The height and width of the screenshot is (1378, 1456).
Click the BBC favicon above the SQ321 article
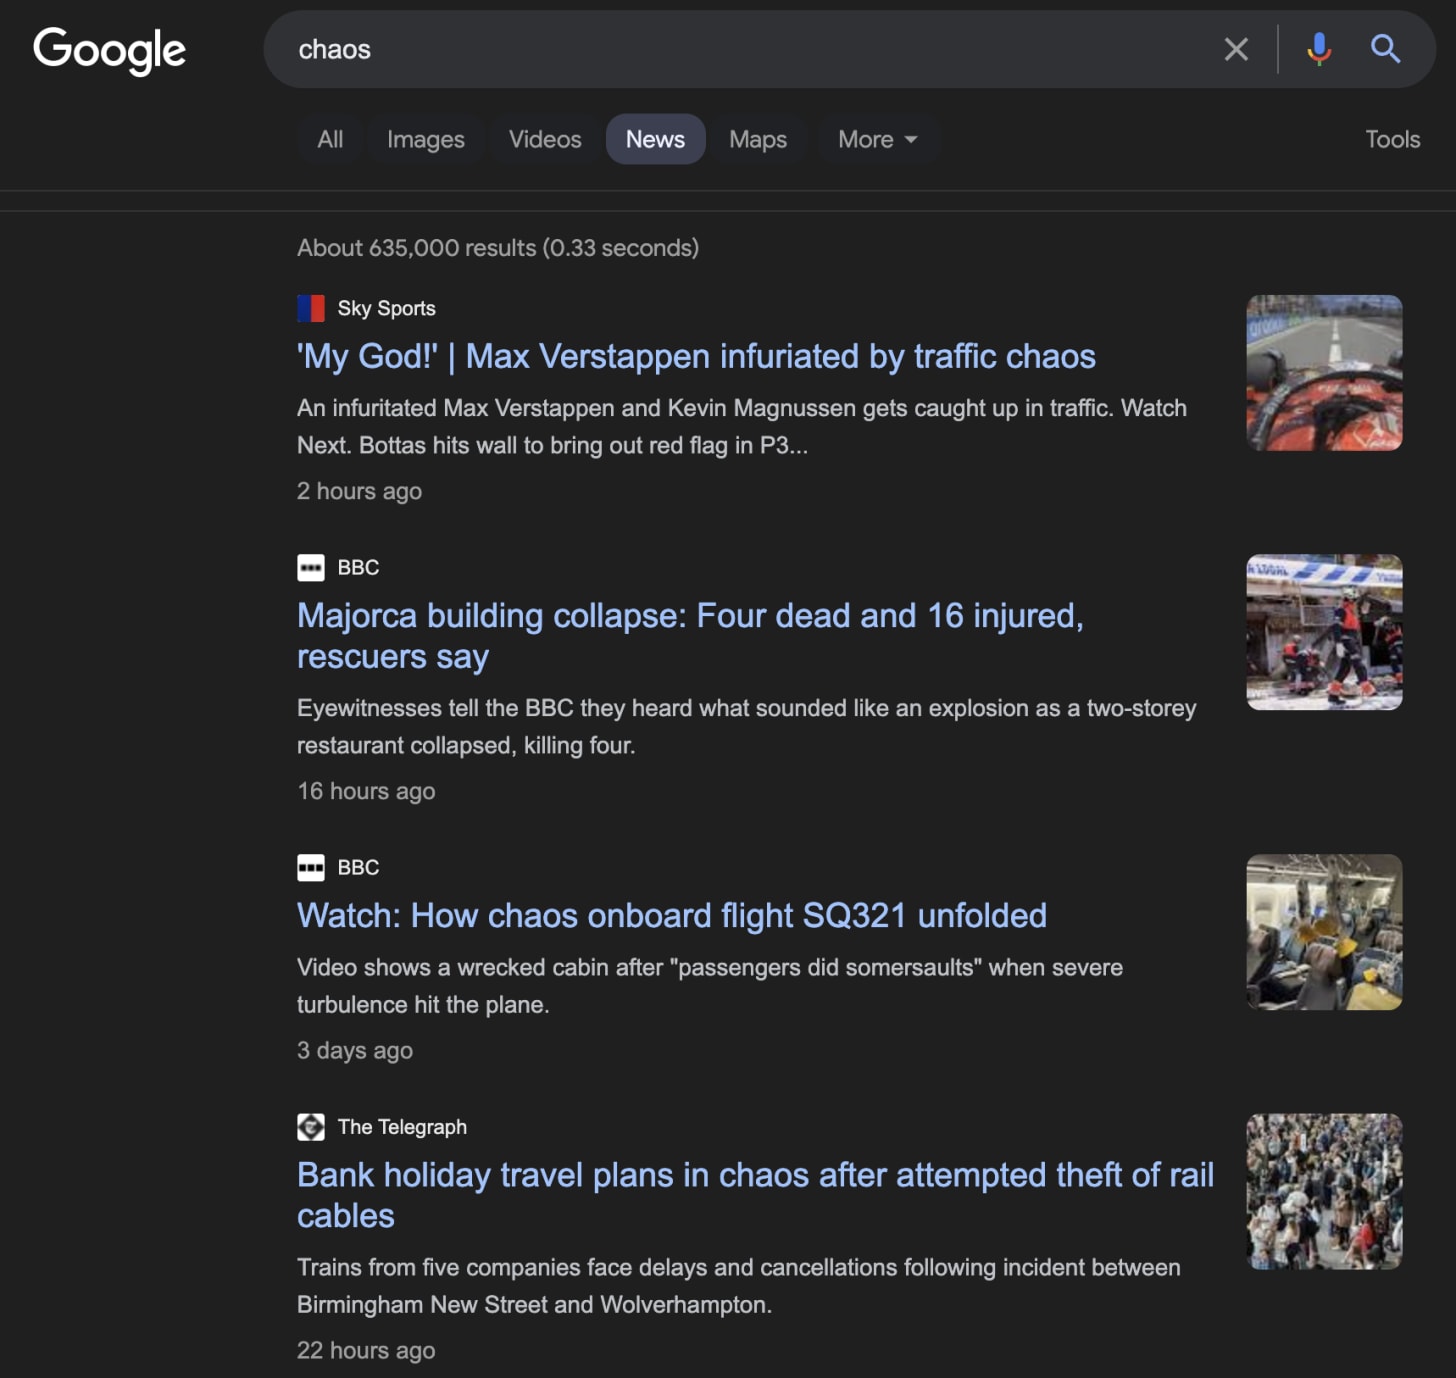click(311, 867)
